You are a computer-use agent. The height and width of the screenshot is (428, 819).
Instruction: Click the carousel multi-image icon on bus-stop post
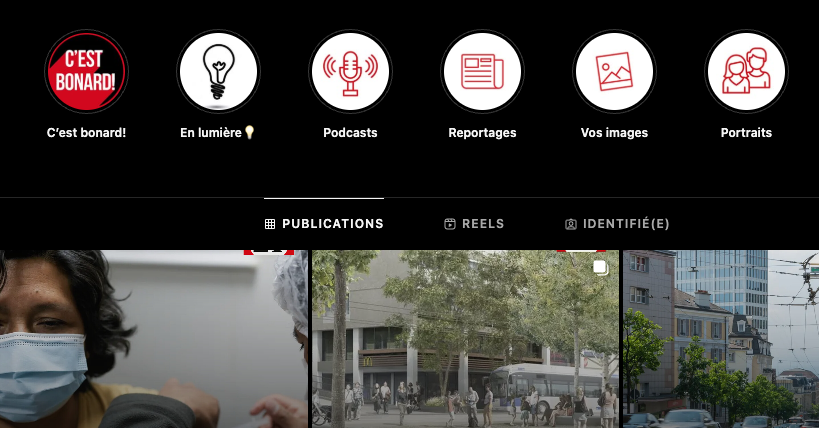click(601, 267)
